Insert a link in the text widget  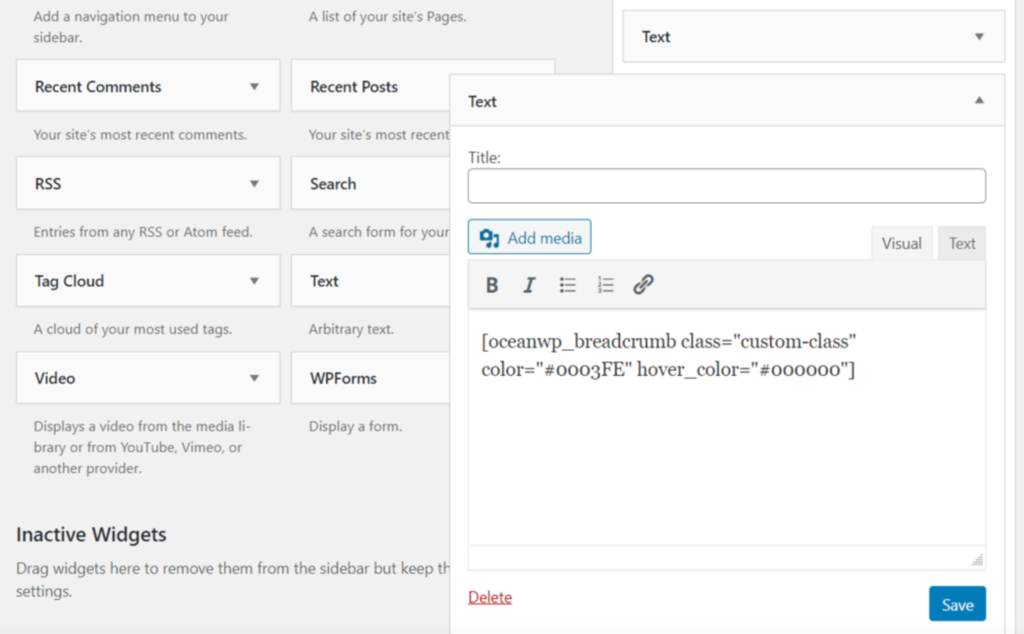click(x=643, y=285)
